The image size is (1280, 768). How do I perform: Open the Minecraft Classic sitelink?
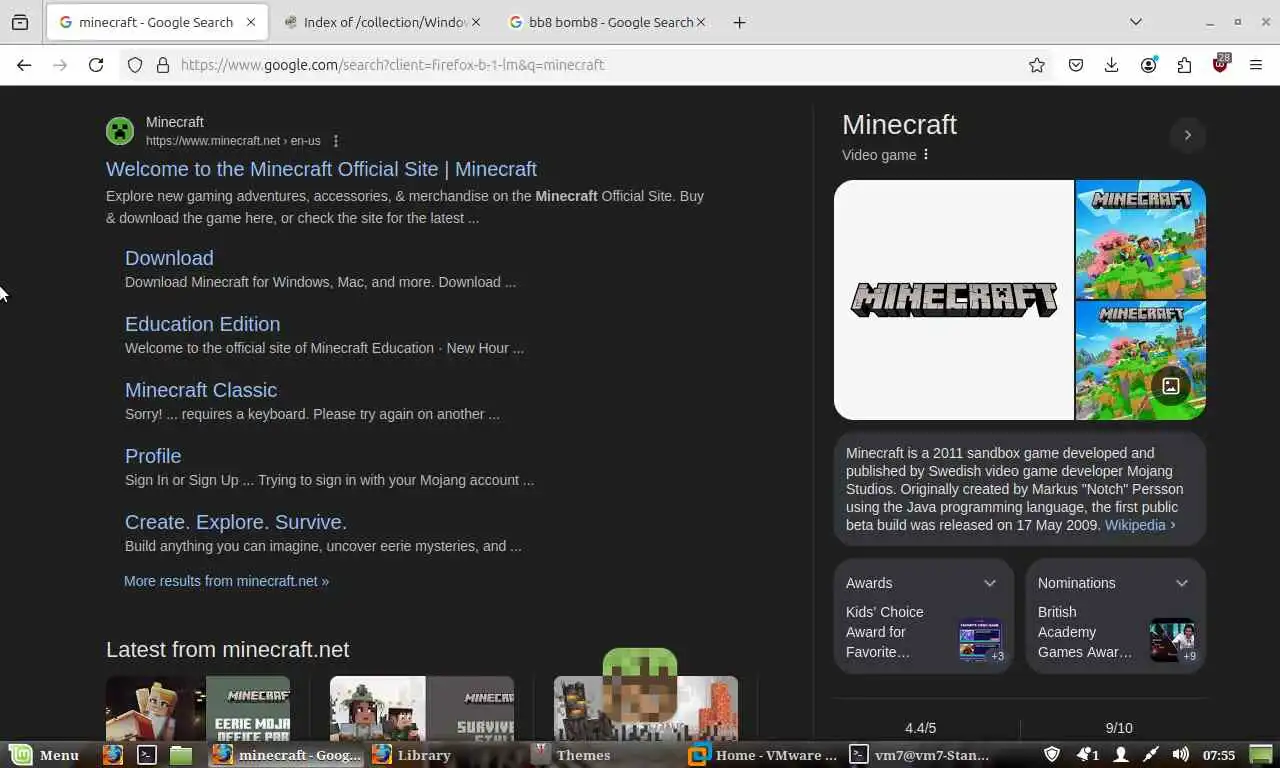(201, 390)
